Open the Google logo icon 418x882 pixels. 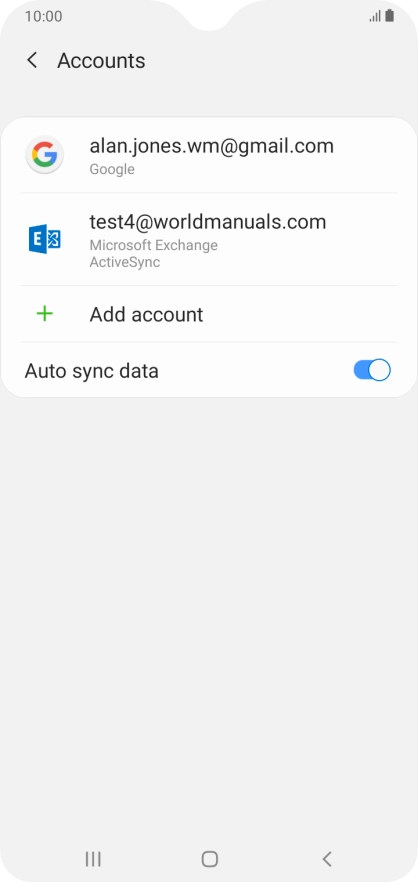tap(44, 154)
